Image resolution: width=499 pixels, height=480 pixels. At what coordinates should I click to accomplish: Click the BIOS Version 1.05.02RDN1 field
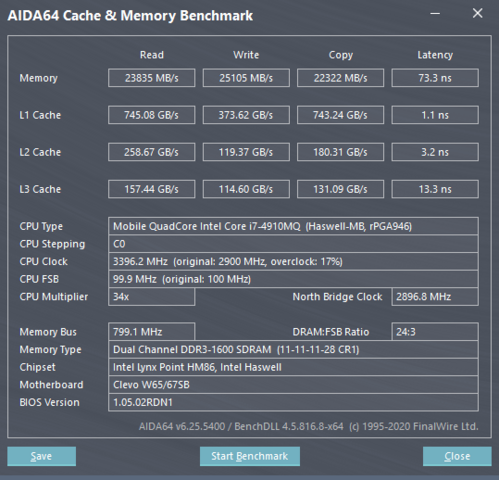(293, 402)
